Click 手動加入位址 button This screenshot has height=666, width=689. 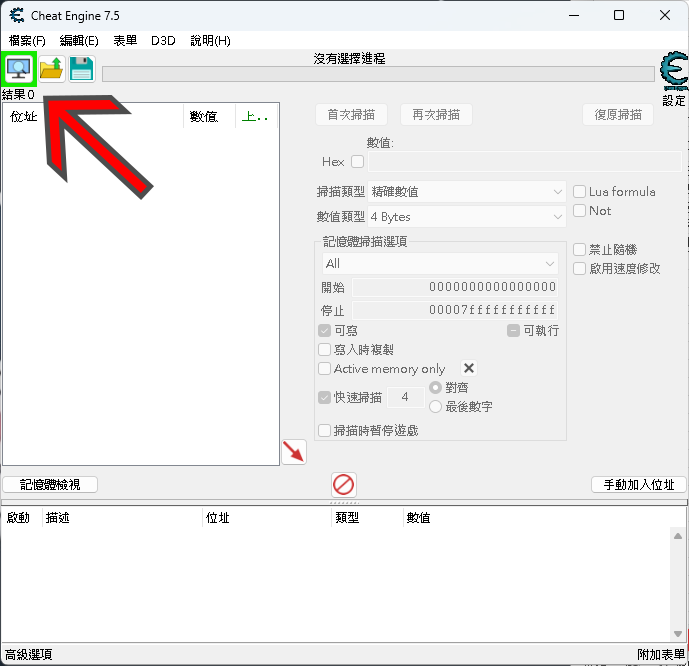[x=638, y=485]
